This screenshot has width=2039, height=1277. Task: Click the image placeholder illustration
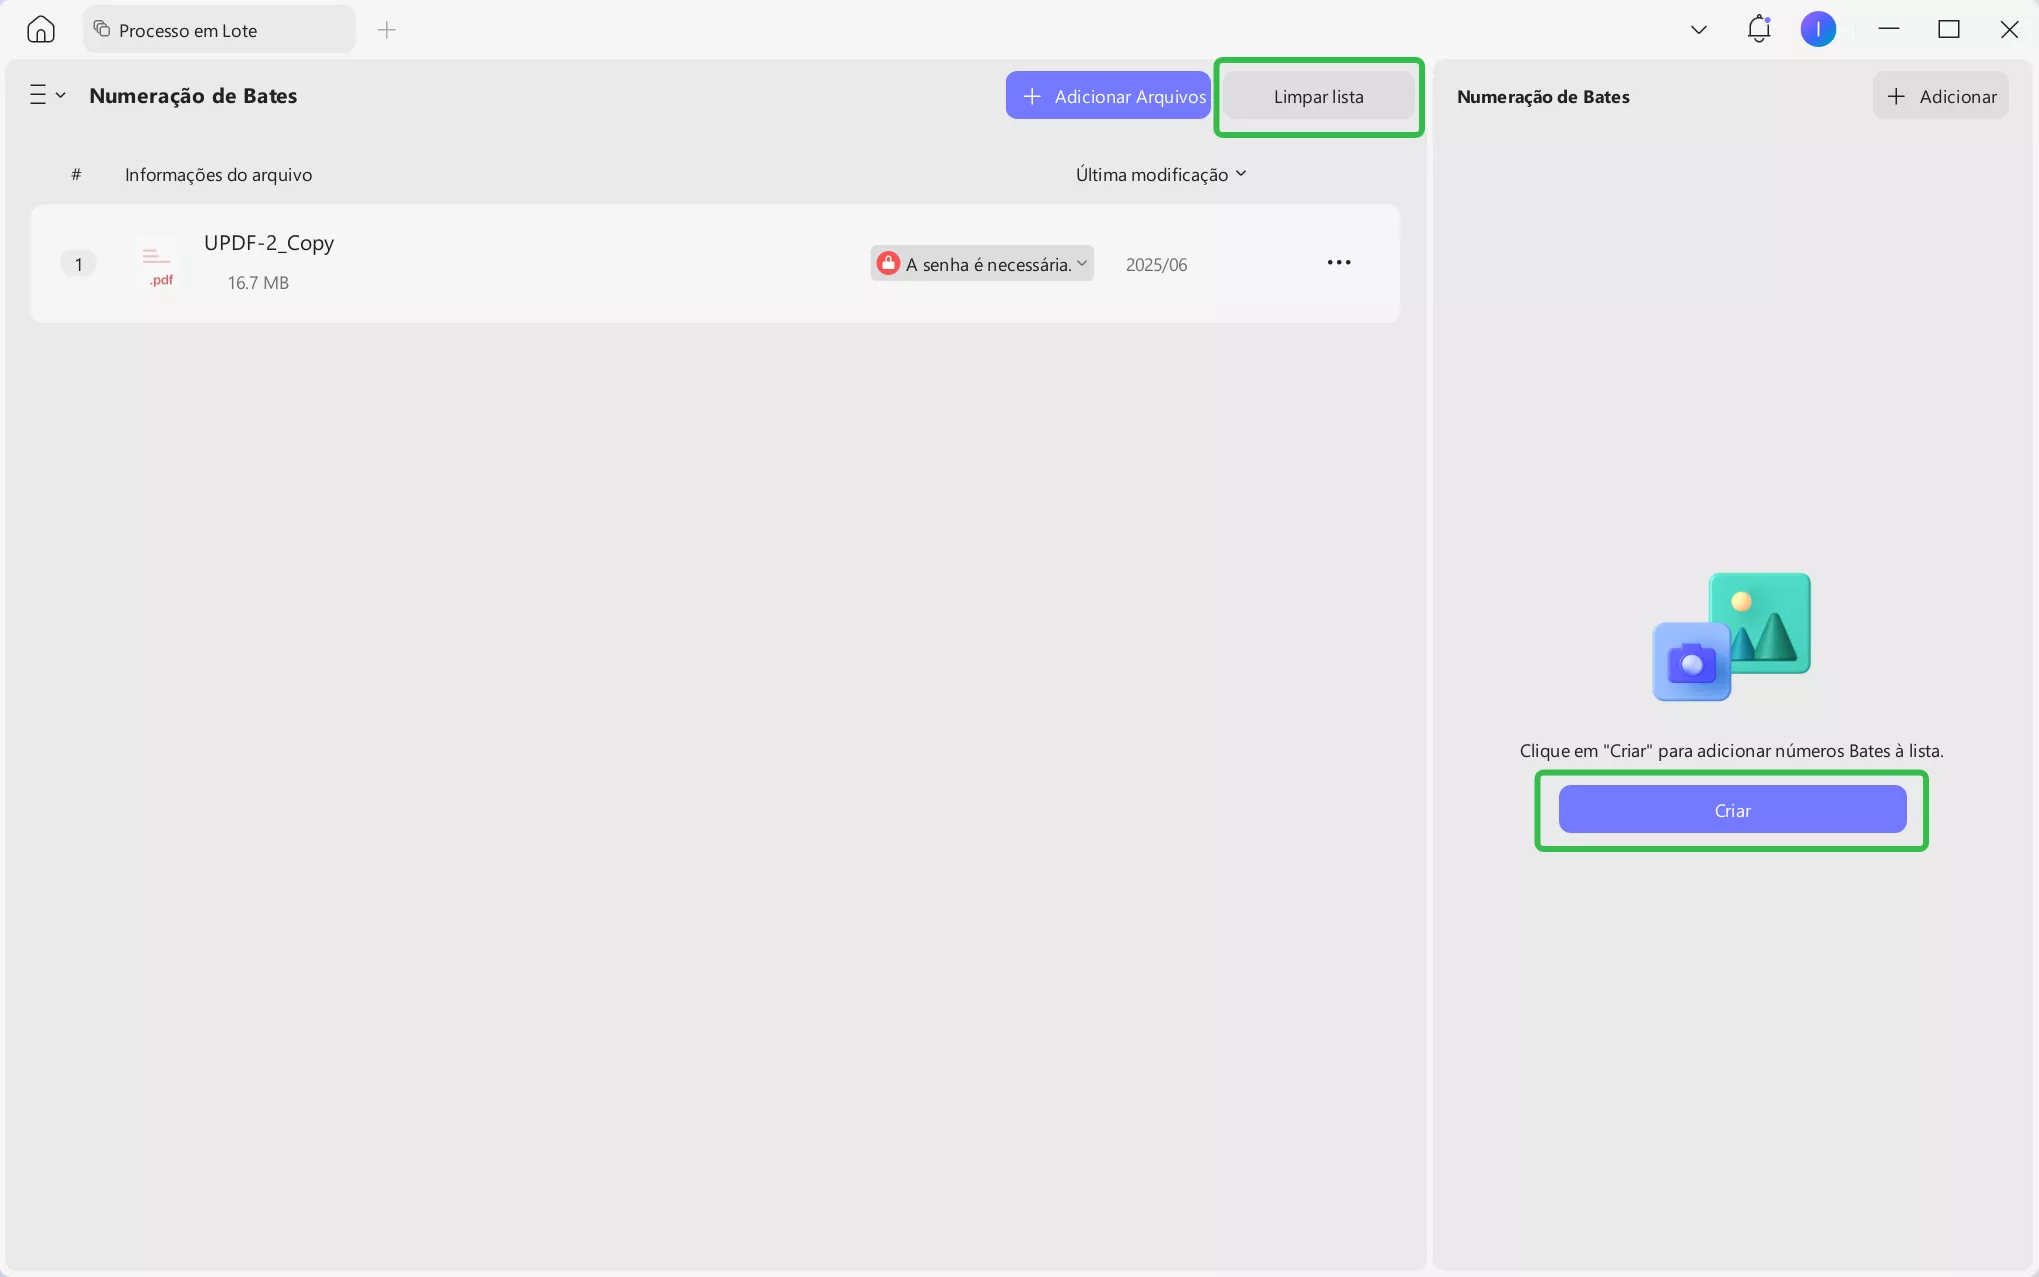pos(1731,637)
